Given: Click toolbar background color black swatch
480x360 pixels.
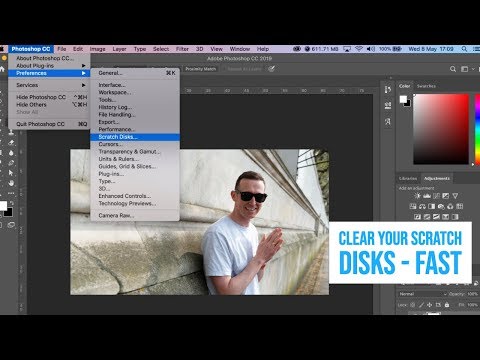Looking at the screenshot, I should click(x=9, y=213).
